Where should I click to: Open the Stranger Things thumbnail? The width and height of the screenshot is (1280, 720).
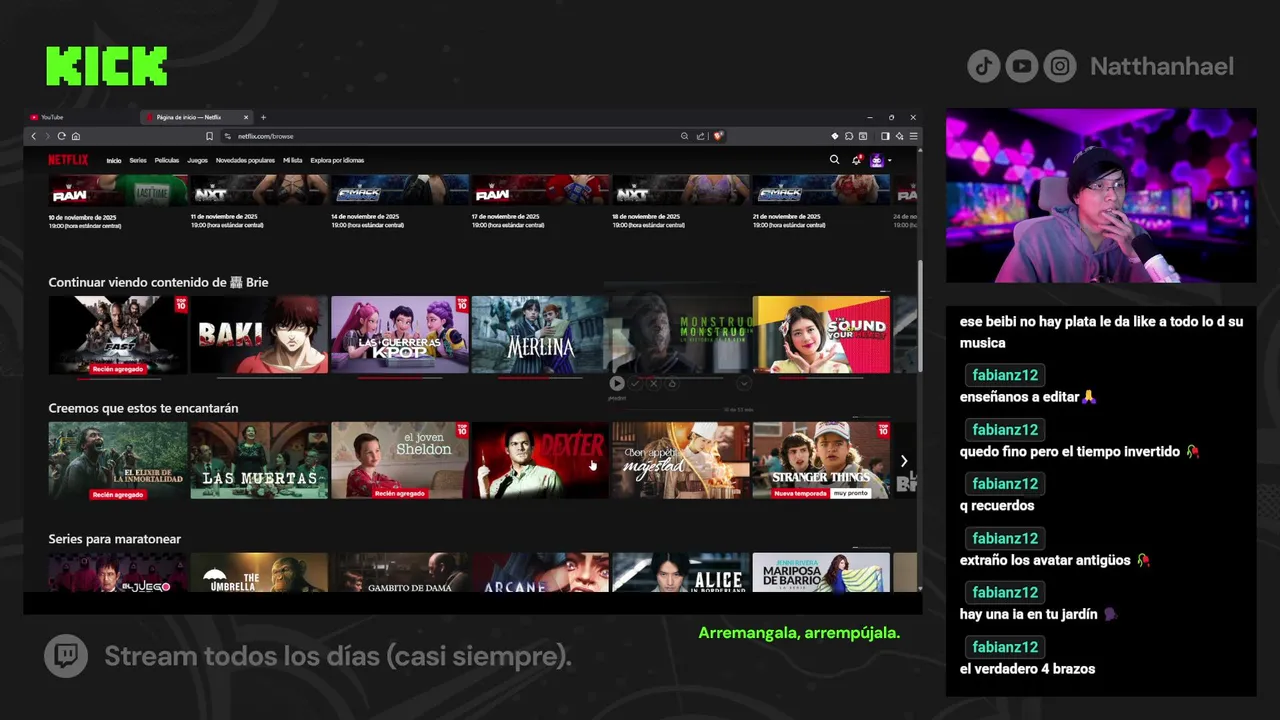(821, 460)
